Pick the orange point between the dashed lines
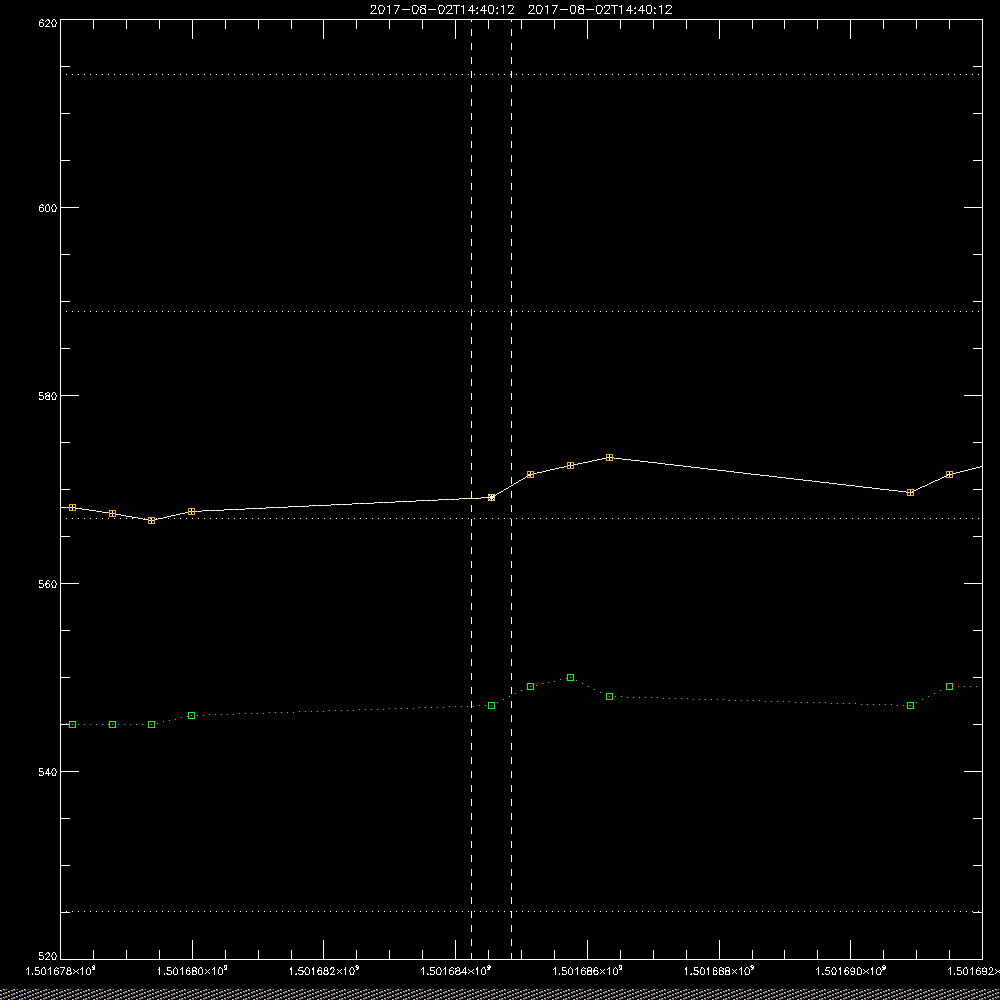This screenshot has height=1000, width=1000. 491,497
